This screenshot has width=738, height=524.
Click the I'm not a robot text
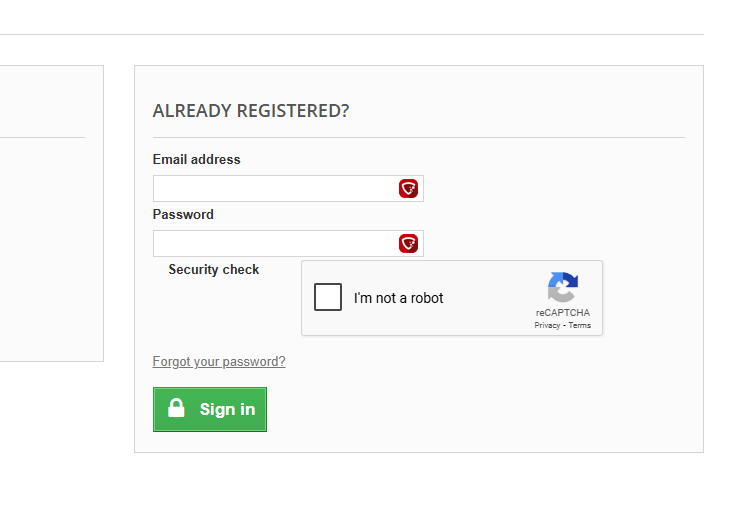[x=399, y=298]
